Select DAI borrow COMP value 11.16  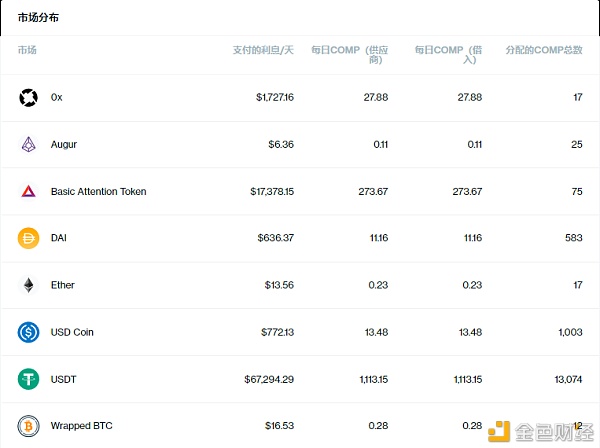pos(473,238)
